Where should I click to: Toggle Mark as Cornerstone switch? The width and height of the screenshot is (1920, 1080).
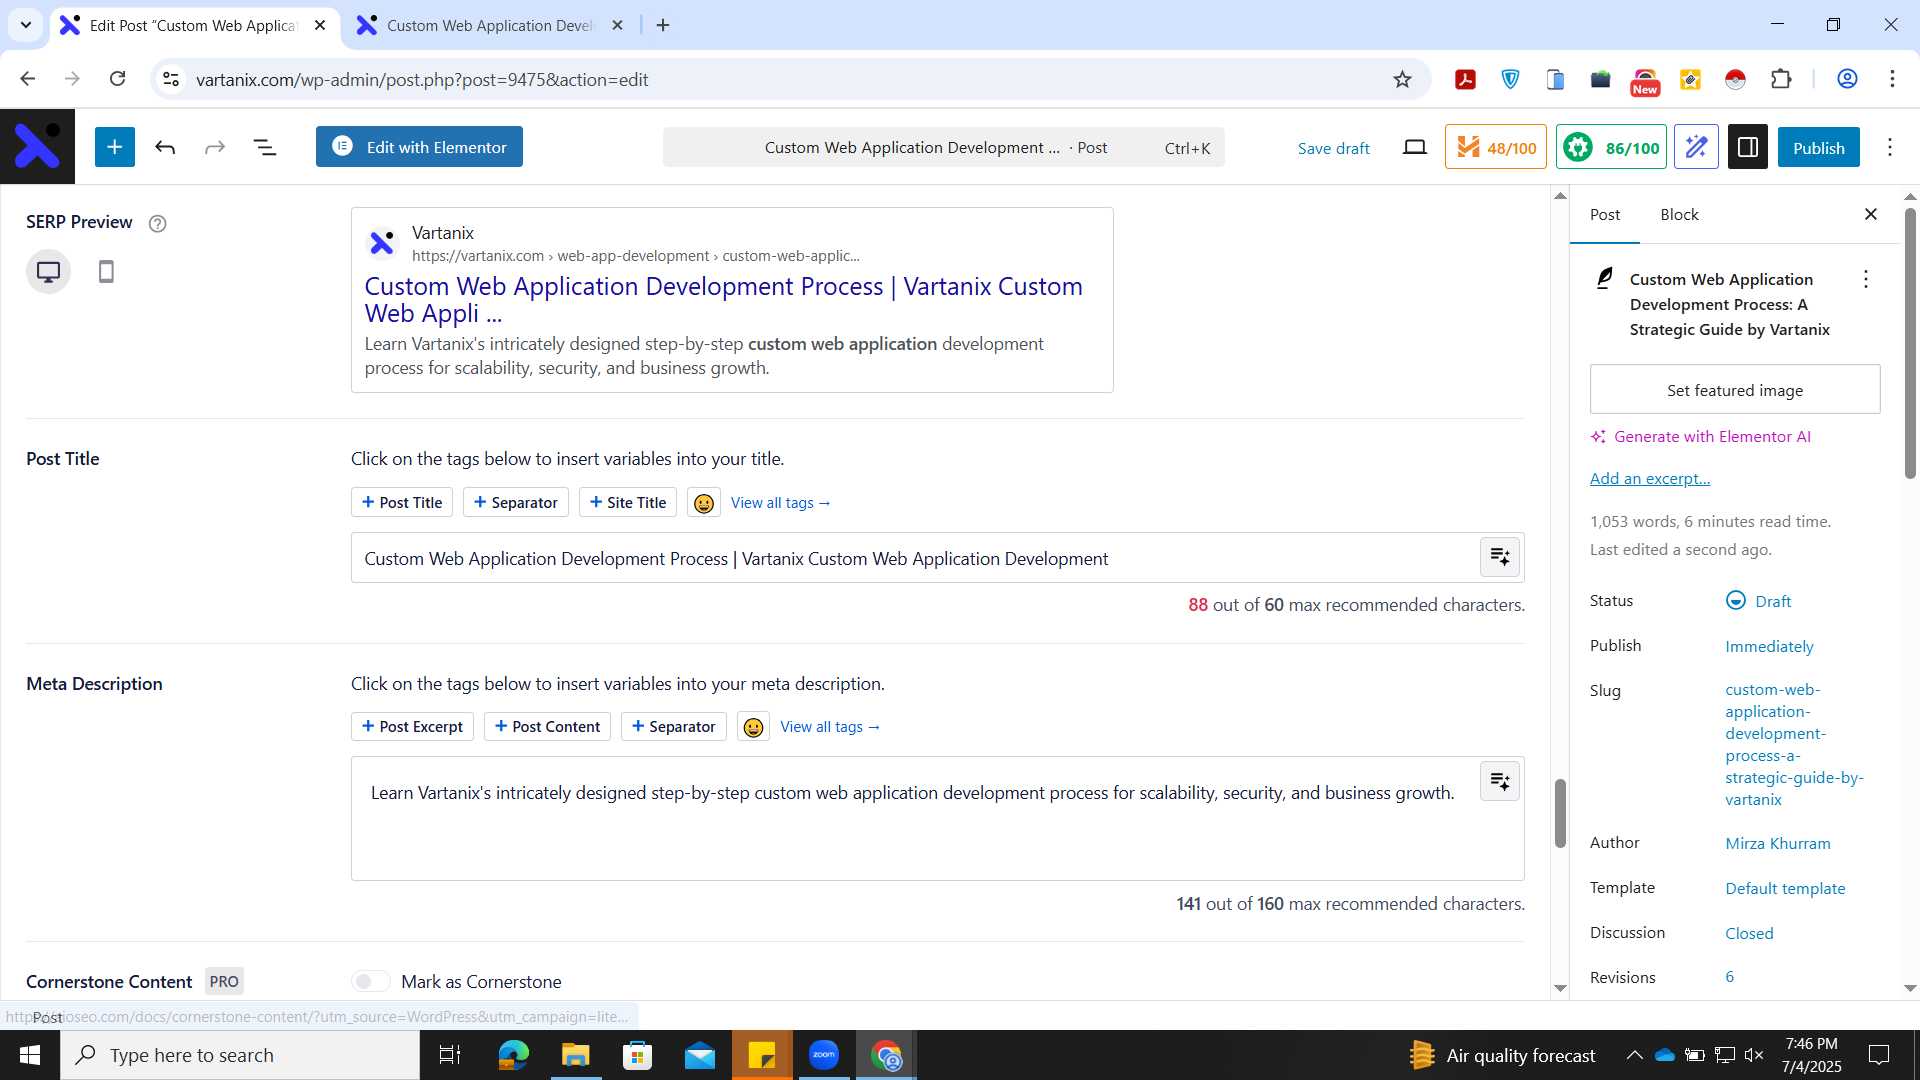pyautogui.click(x=371, y=982)
